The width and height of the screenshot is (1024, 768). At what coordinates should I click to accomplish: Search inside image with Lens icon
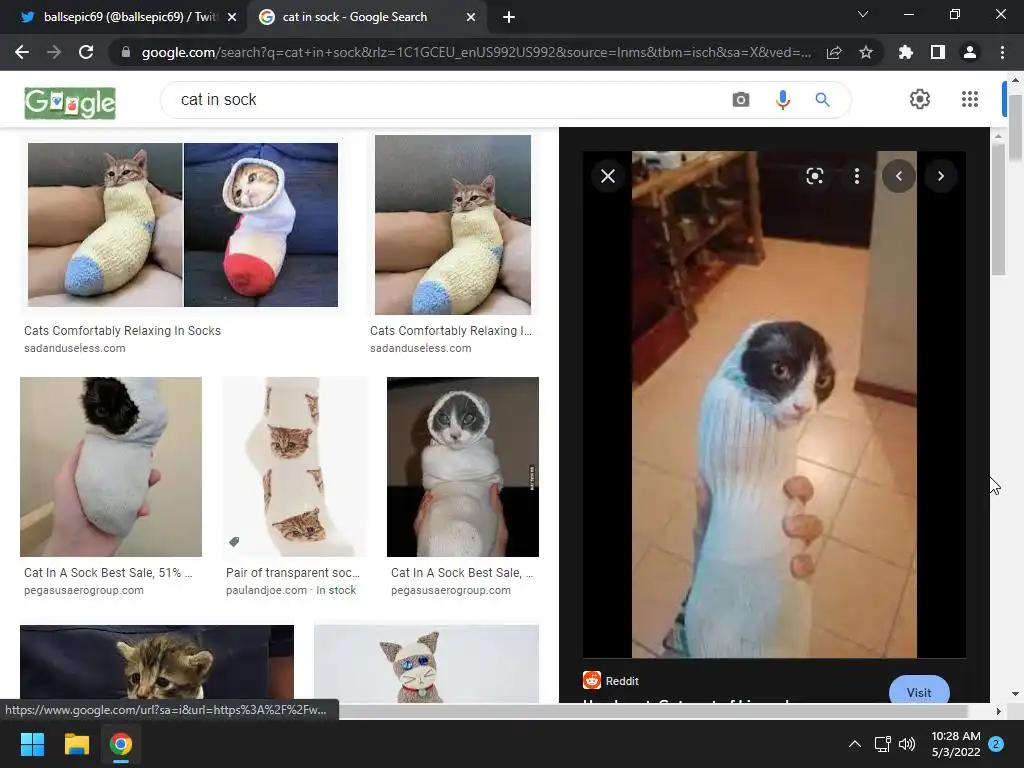click(x=814, y=176)
